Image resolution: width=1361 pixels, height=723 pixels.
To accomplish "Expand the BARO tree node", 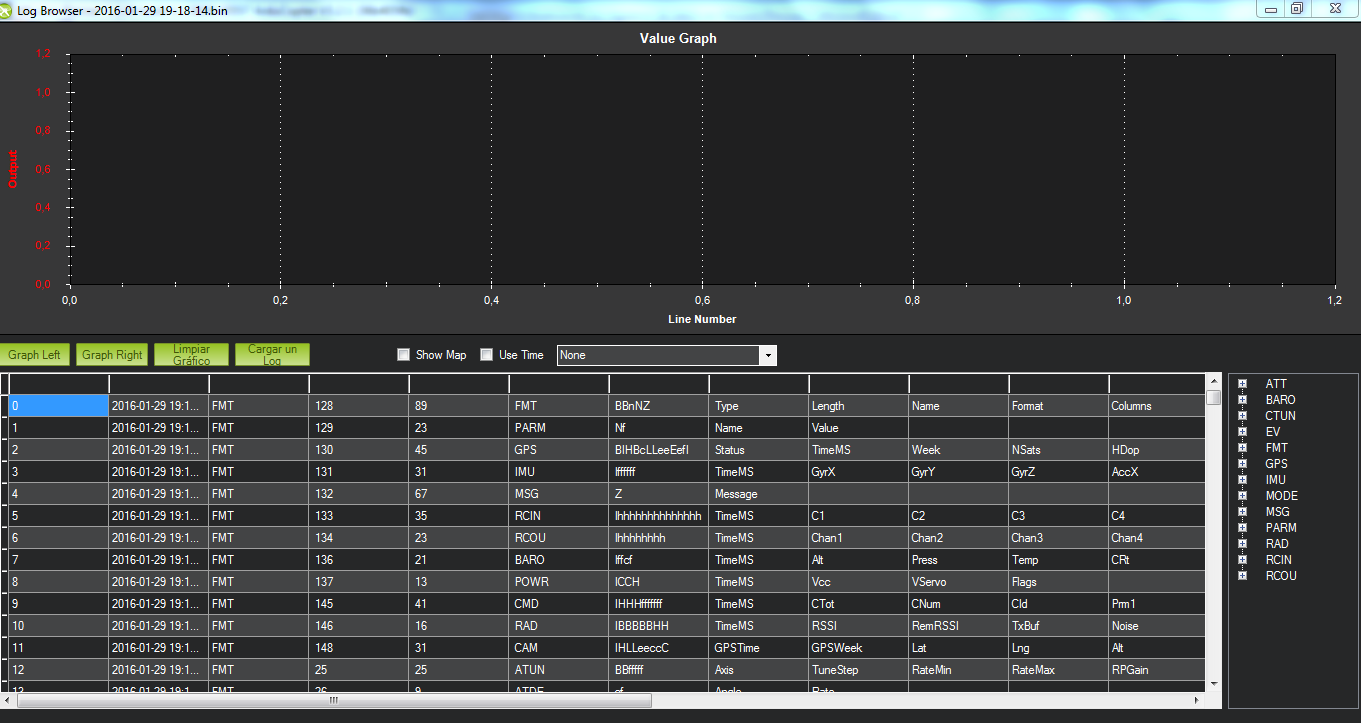I will 1242,400.
